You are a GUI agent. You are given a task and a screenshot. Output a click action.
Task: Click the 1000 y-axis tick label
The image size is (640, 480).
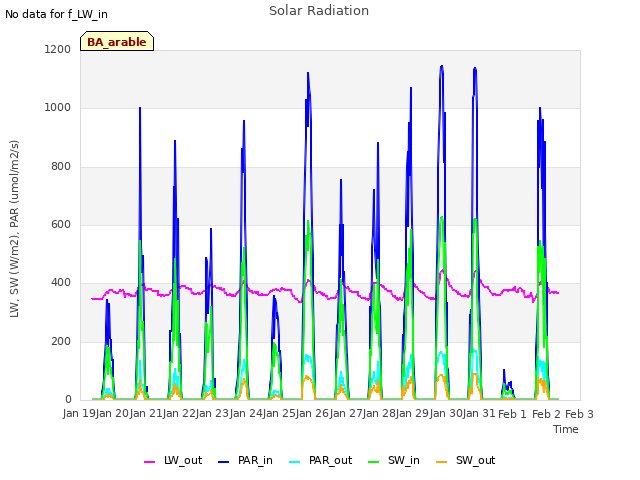[x=58, y=107]
